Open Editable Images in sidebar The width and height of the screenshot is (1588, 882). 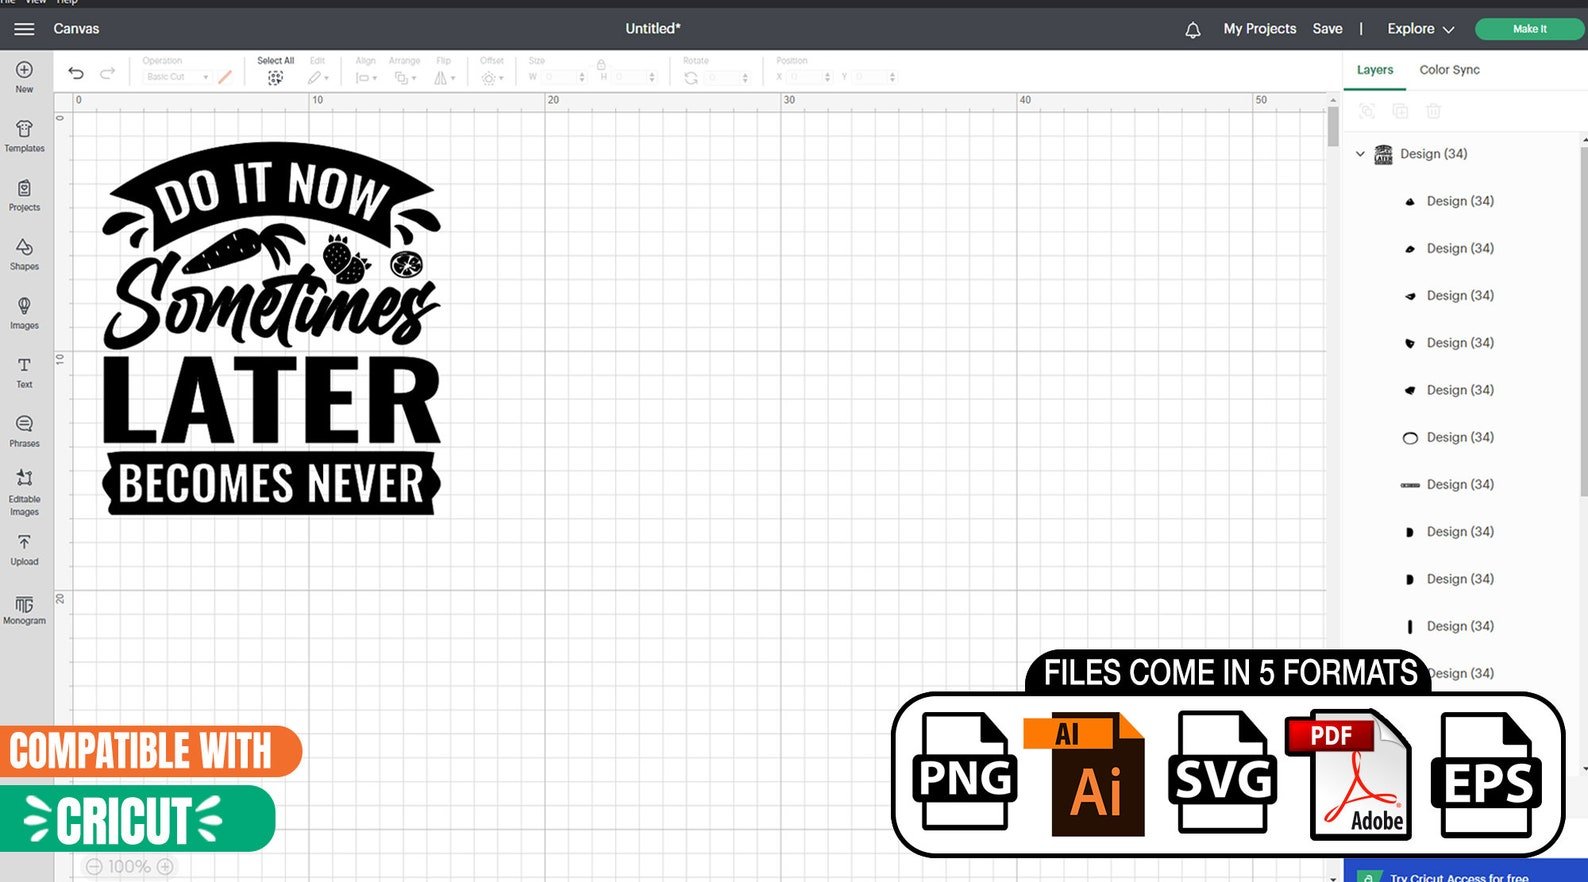coord(24,492)
